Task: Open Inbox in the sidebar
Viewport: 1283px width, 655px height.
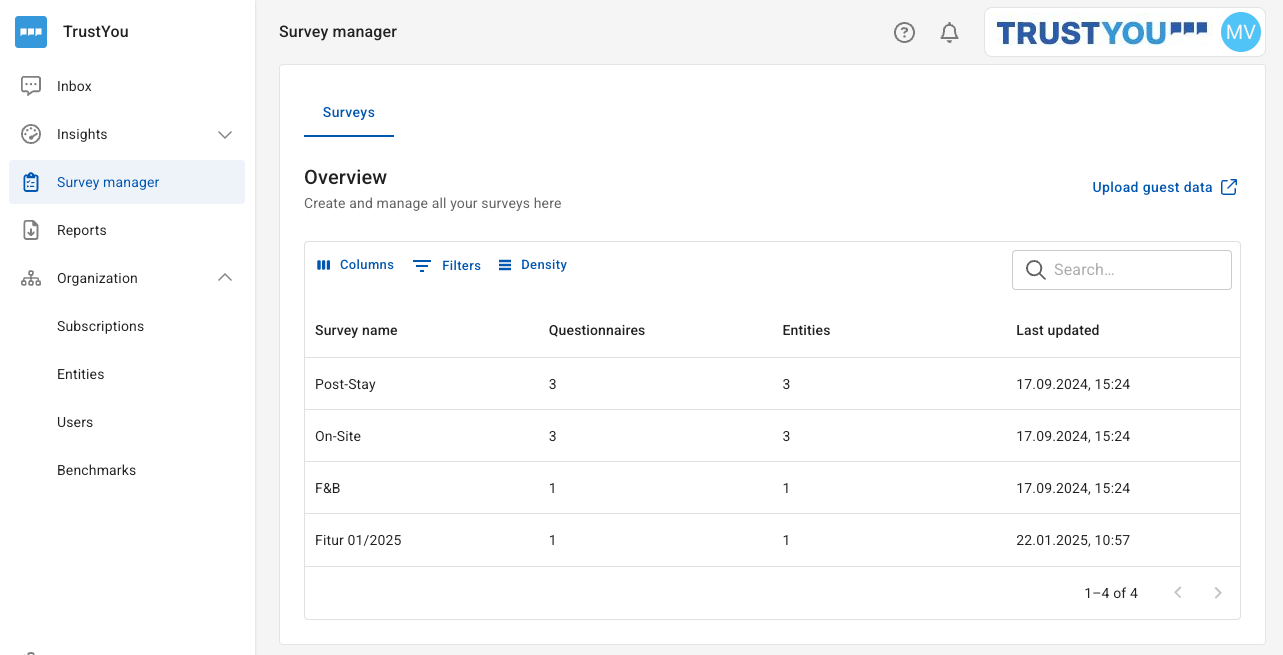Action: pos(127,86)
